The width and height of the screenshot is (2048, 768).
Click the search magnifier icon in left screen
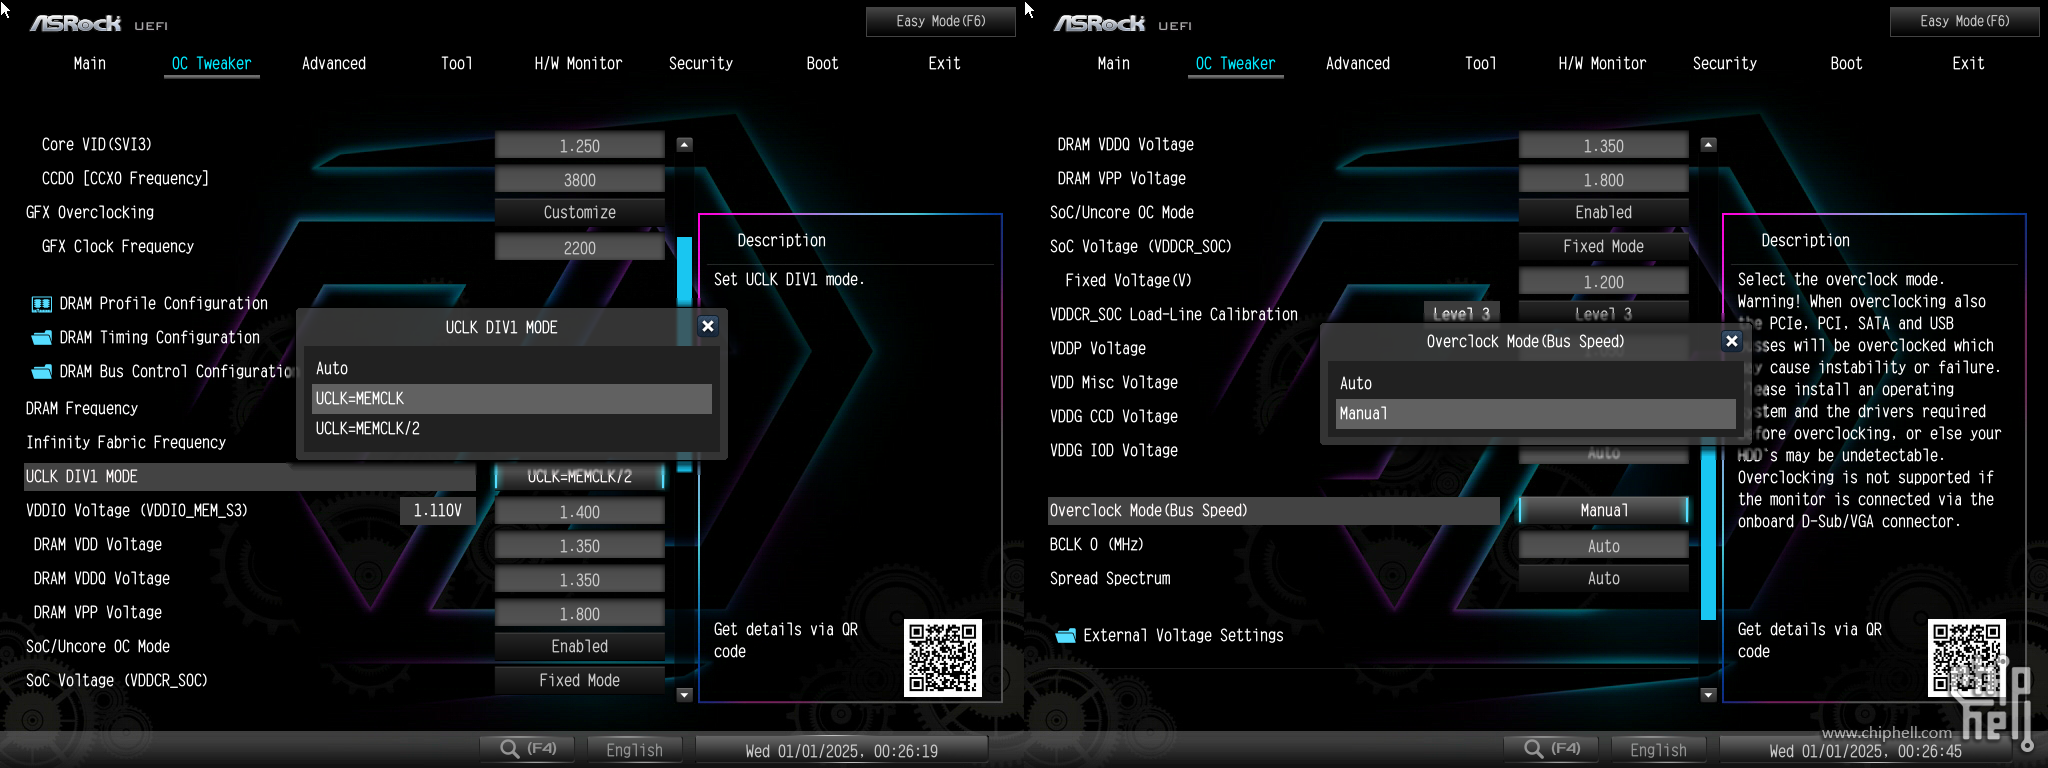tap(510, 749)
